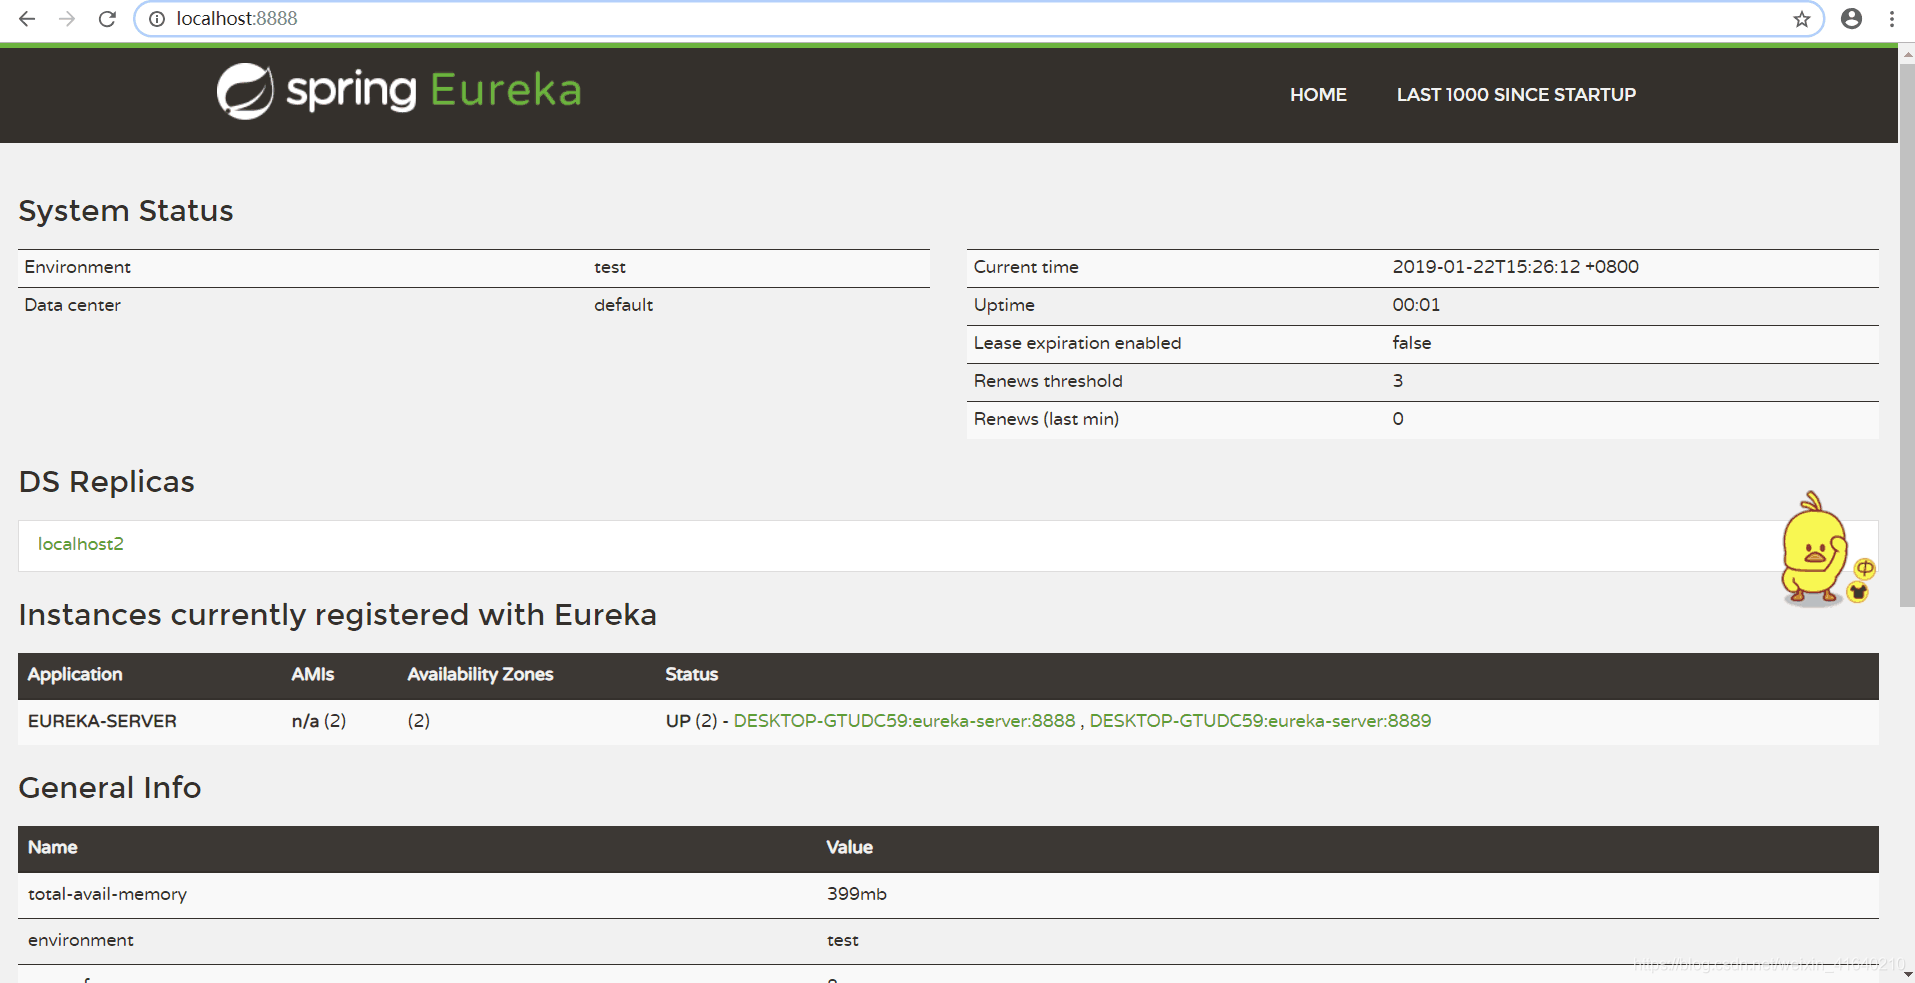Image resolution: width=1915 pixels, height=983 pixels.
Task: Go forward using the browser forward arrow
Action: [x=67, y=19]
